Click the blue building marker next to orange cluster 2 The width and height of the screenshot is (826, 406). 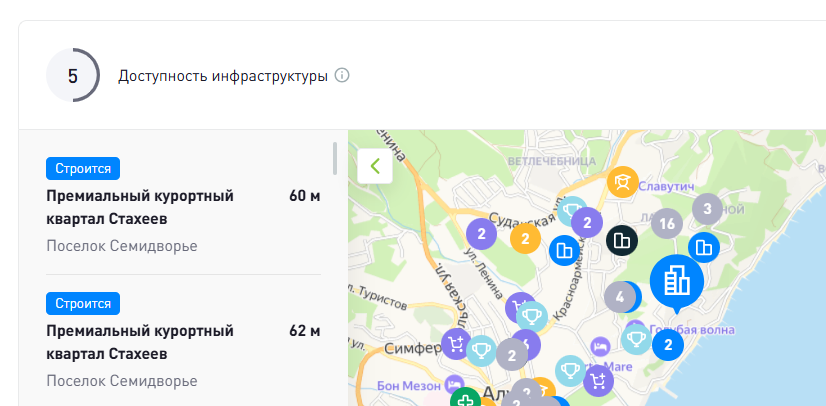click(565, 250)
